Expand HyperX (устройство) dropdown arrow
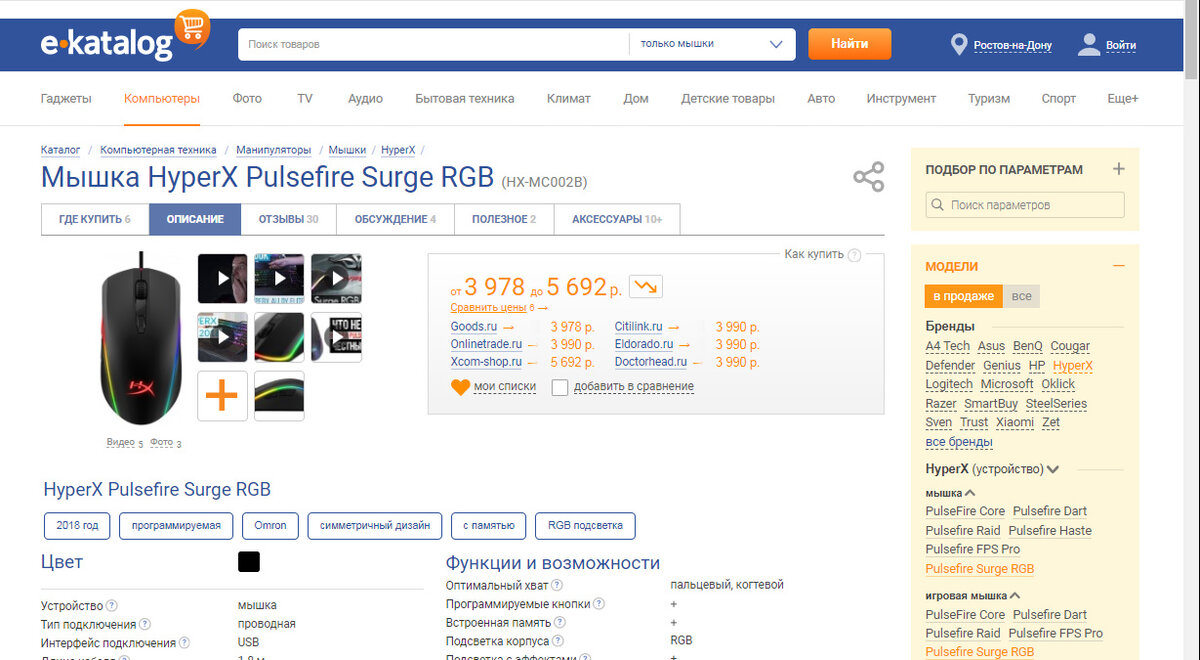Viewport: 1200px width, 660px height. [1053, 469]
